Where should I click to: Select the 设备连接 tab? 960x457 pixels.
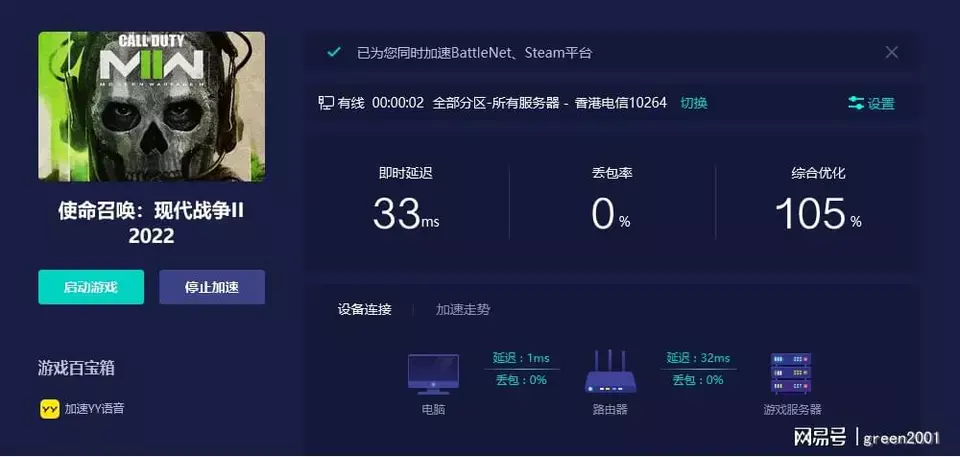(x=364, y=309)
